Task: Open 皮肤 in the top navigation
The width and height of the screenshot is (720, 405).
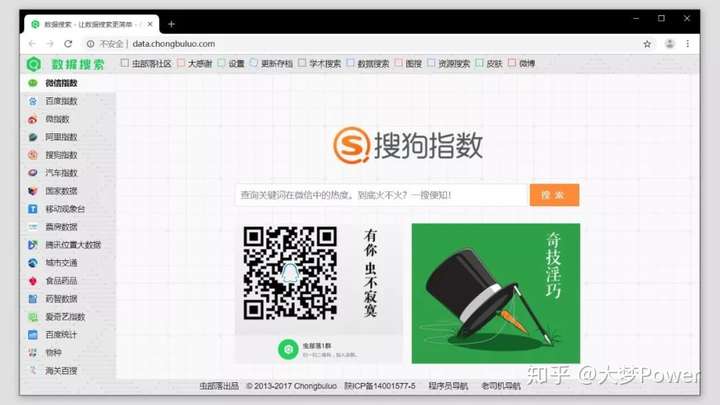Action: (489, 63)
